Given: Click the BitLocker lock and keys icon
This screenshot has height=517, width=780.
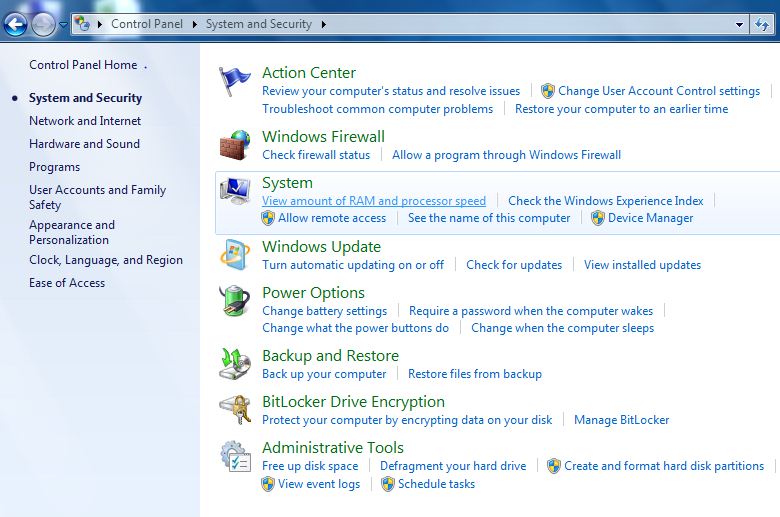Looking at the screenshot, I should (235, 410).
